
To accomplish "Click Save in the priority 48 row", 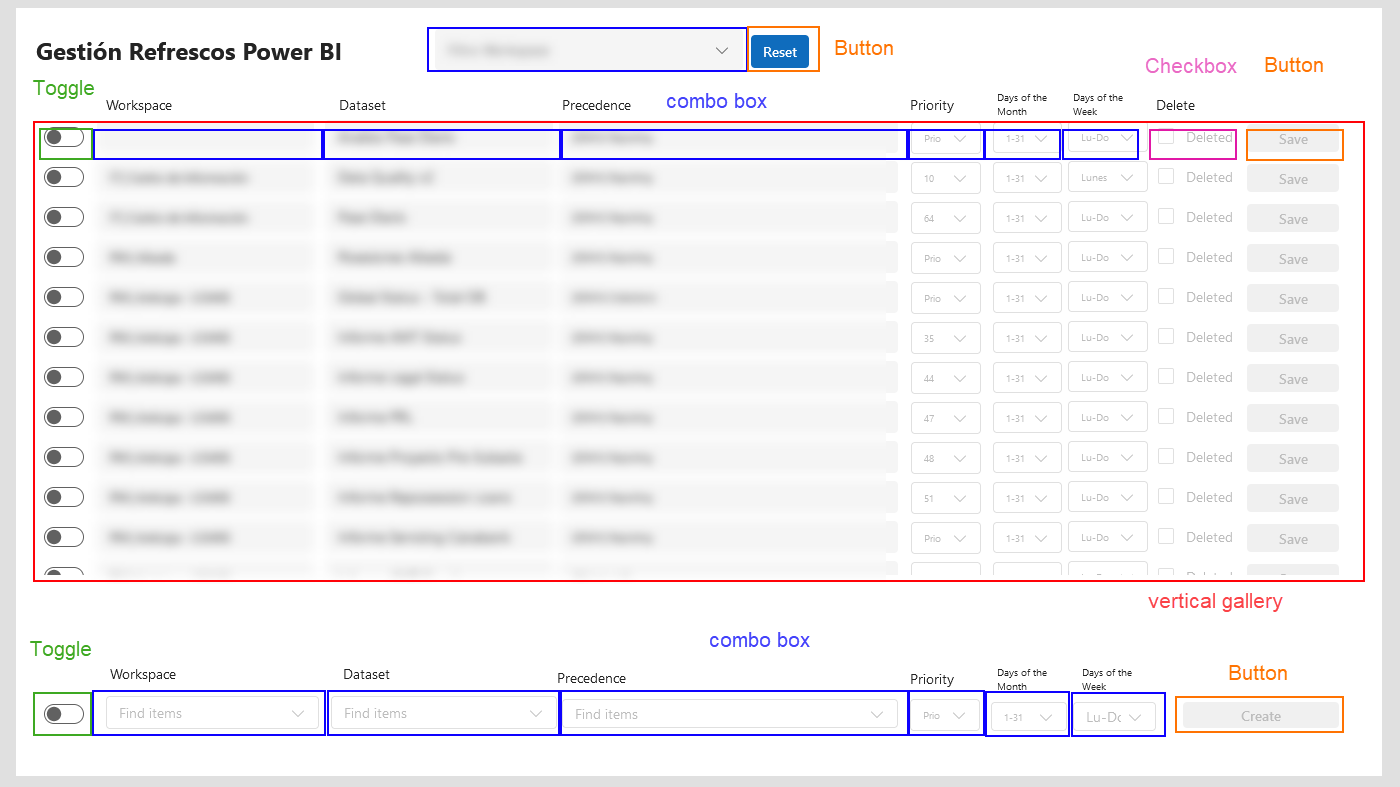I will coord(1292,459).
